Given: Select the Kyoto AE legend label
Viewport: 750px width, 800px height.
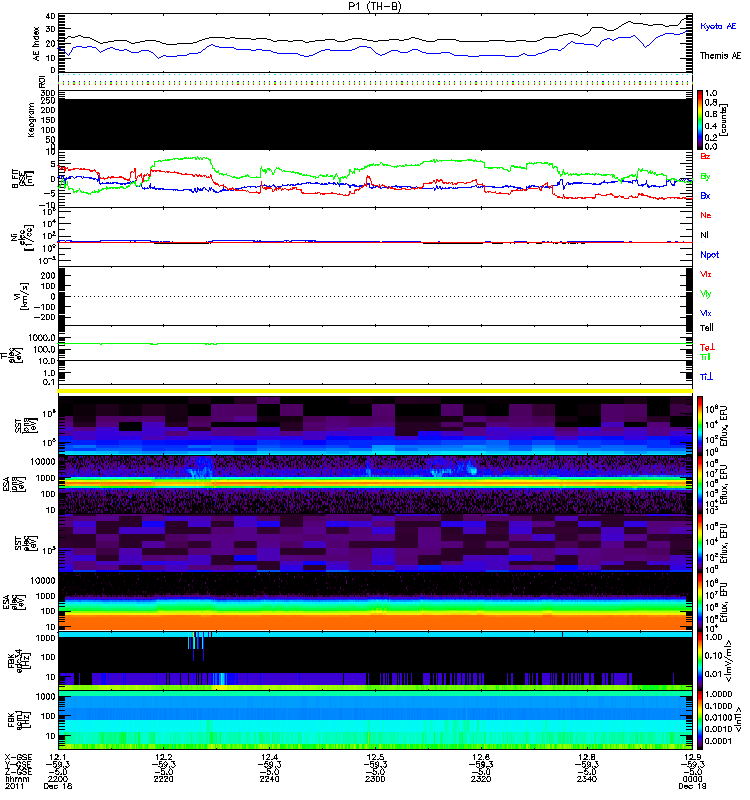Looking at the screenshot, I should (x=718, y=26).
